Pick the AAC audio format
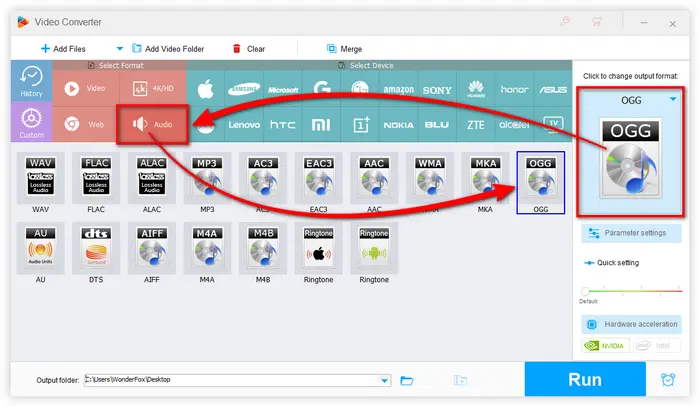The image size is (700, 407). [374, 178]
